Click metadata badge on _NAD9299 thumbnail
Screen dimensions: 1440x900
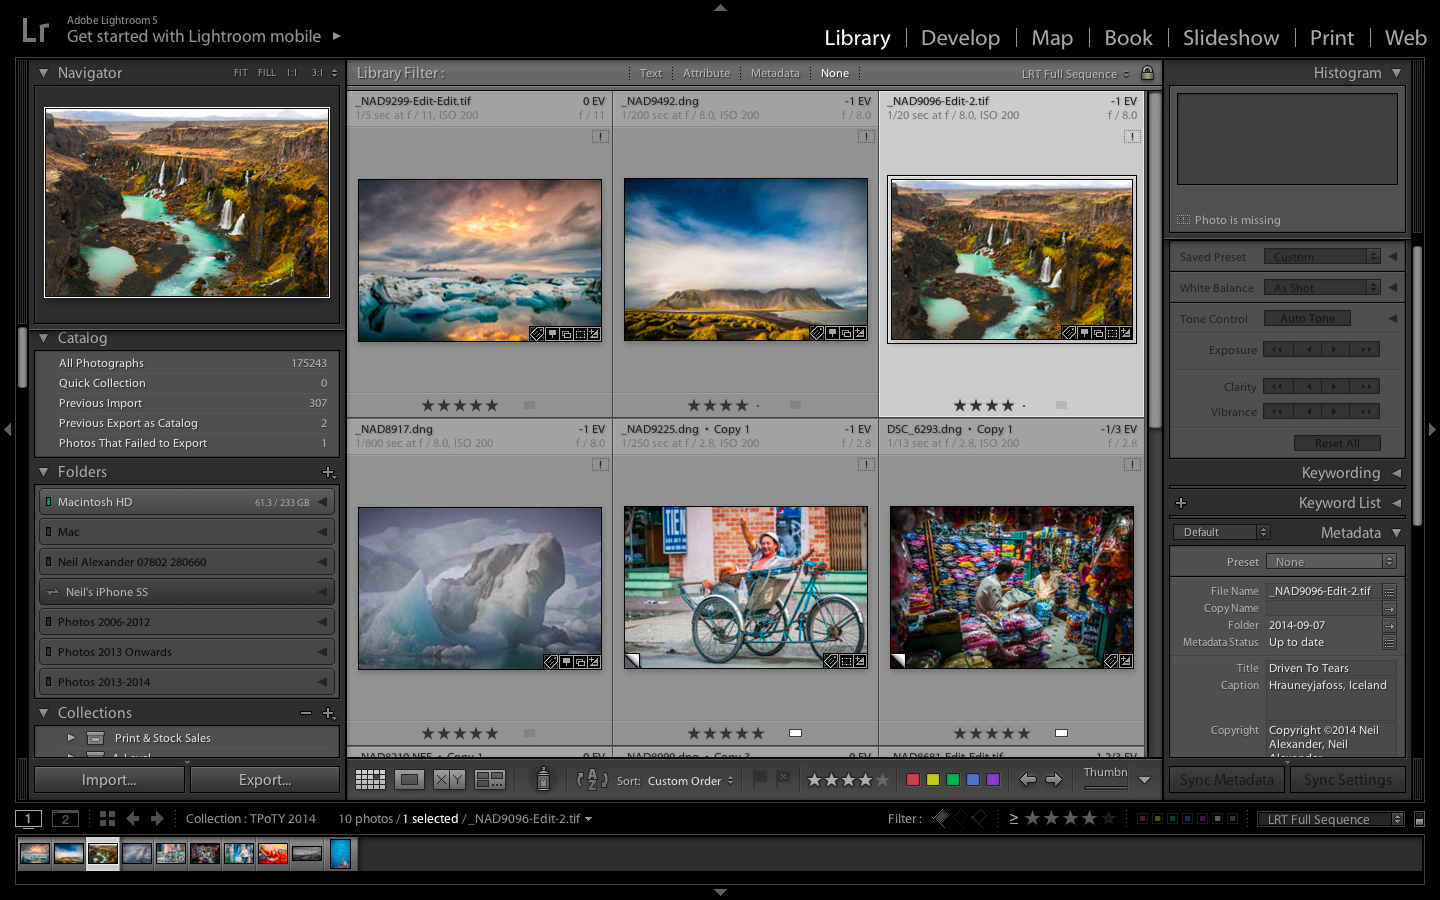[537, 333]
